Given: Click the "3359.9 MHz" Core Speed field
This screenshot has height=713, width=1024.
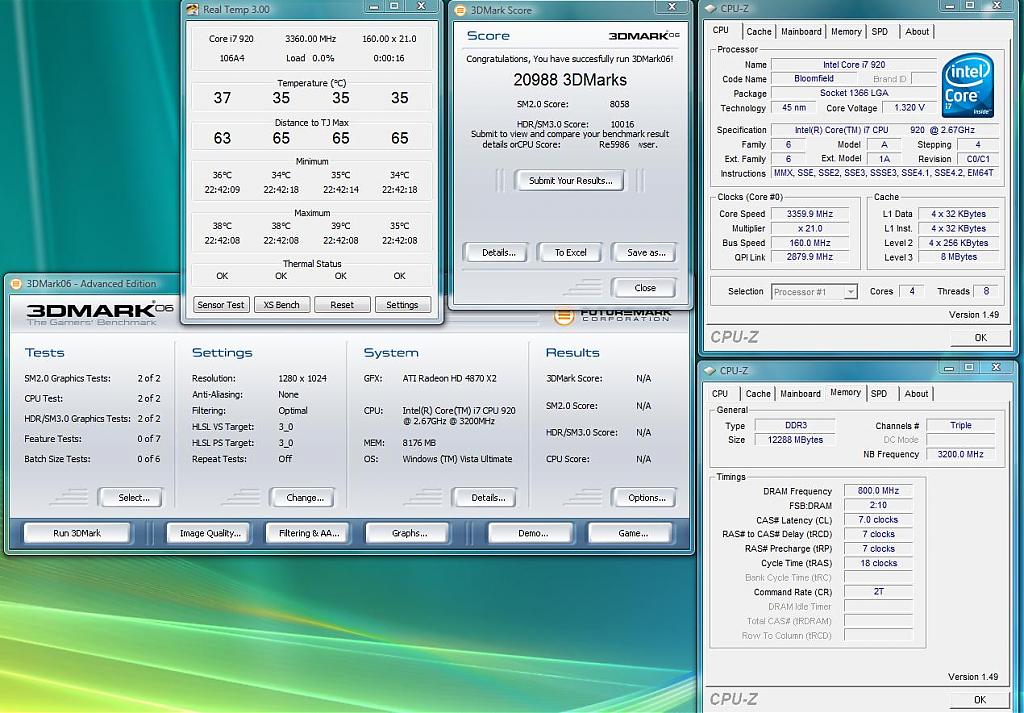Looking at the screenshot, I should click(809, 214).
